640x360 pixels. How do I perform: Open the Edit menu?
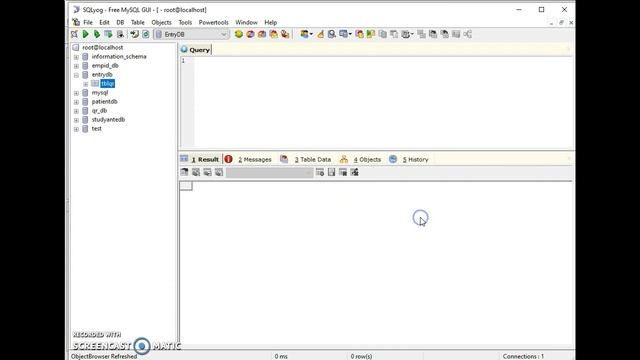tap(104, 22)
